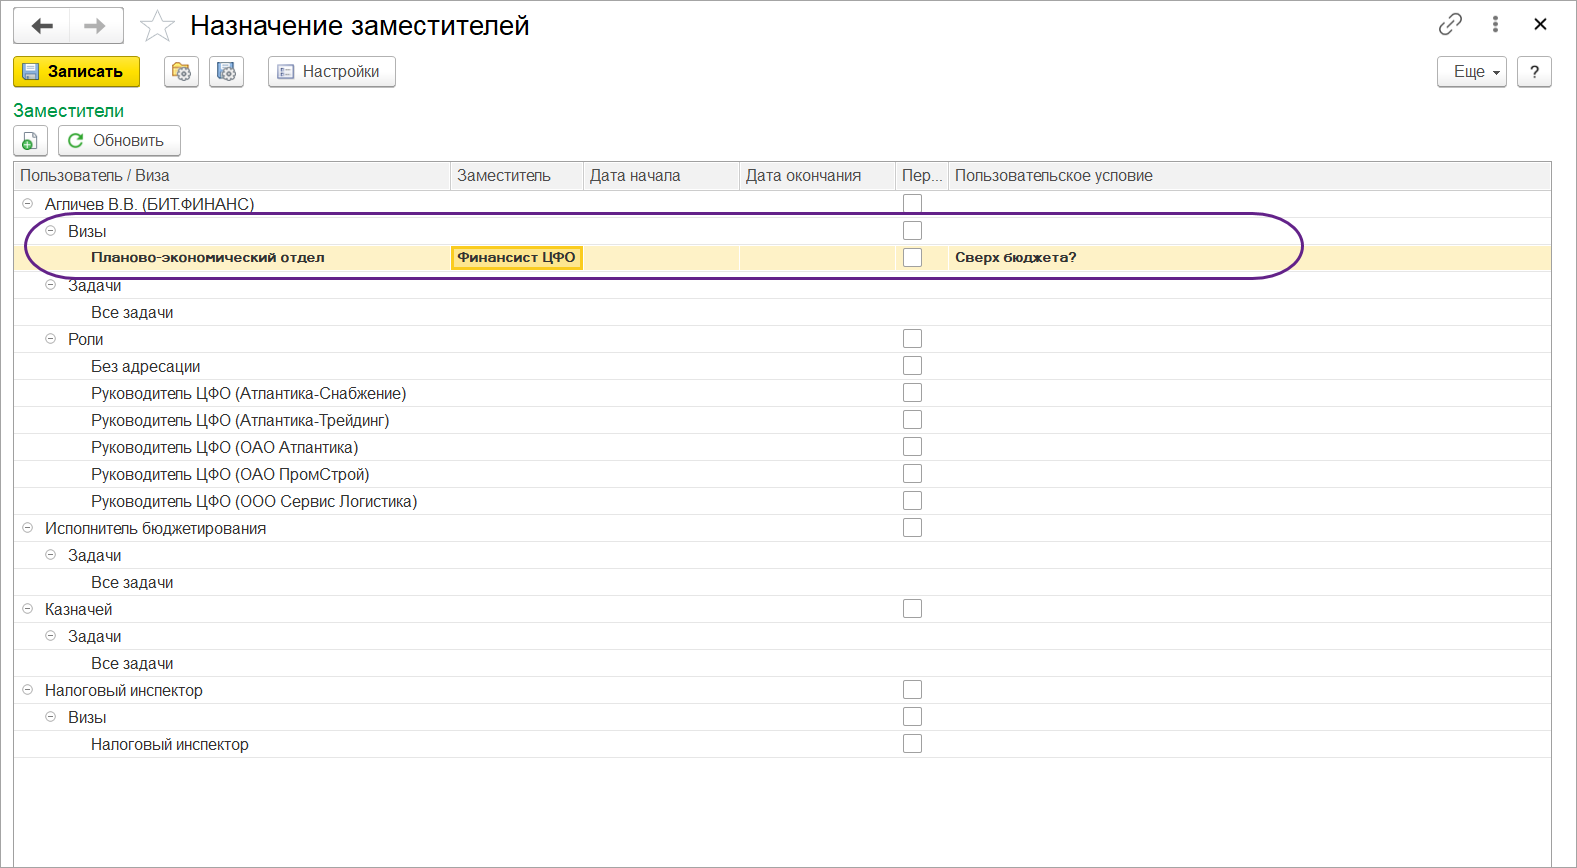Toggle checkbox for Руководитель ЦФО (Атлантика-Снабжение)
Image resolution: width=1577 pixels, height=868 pixels.
tap(912, 393)
